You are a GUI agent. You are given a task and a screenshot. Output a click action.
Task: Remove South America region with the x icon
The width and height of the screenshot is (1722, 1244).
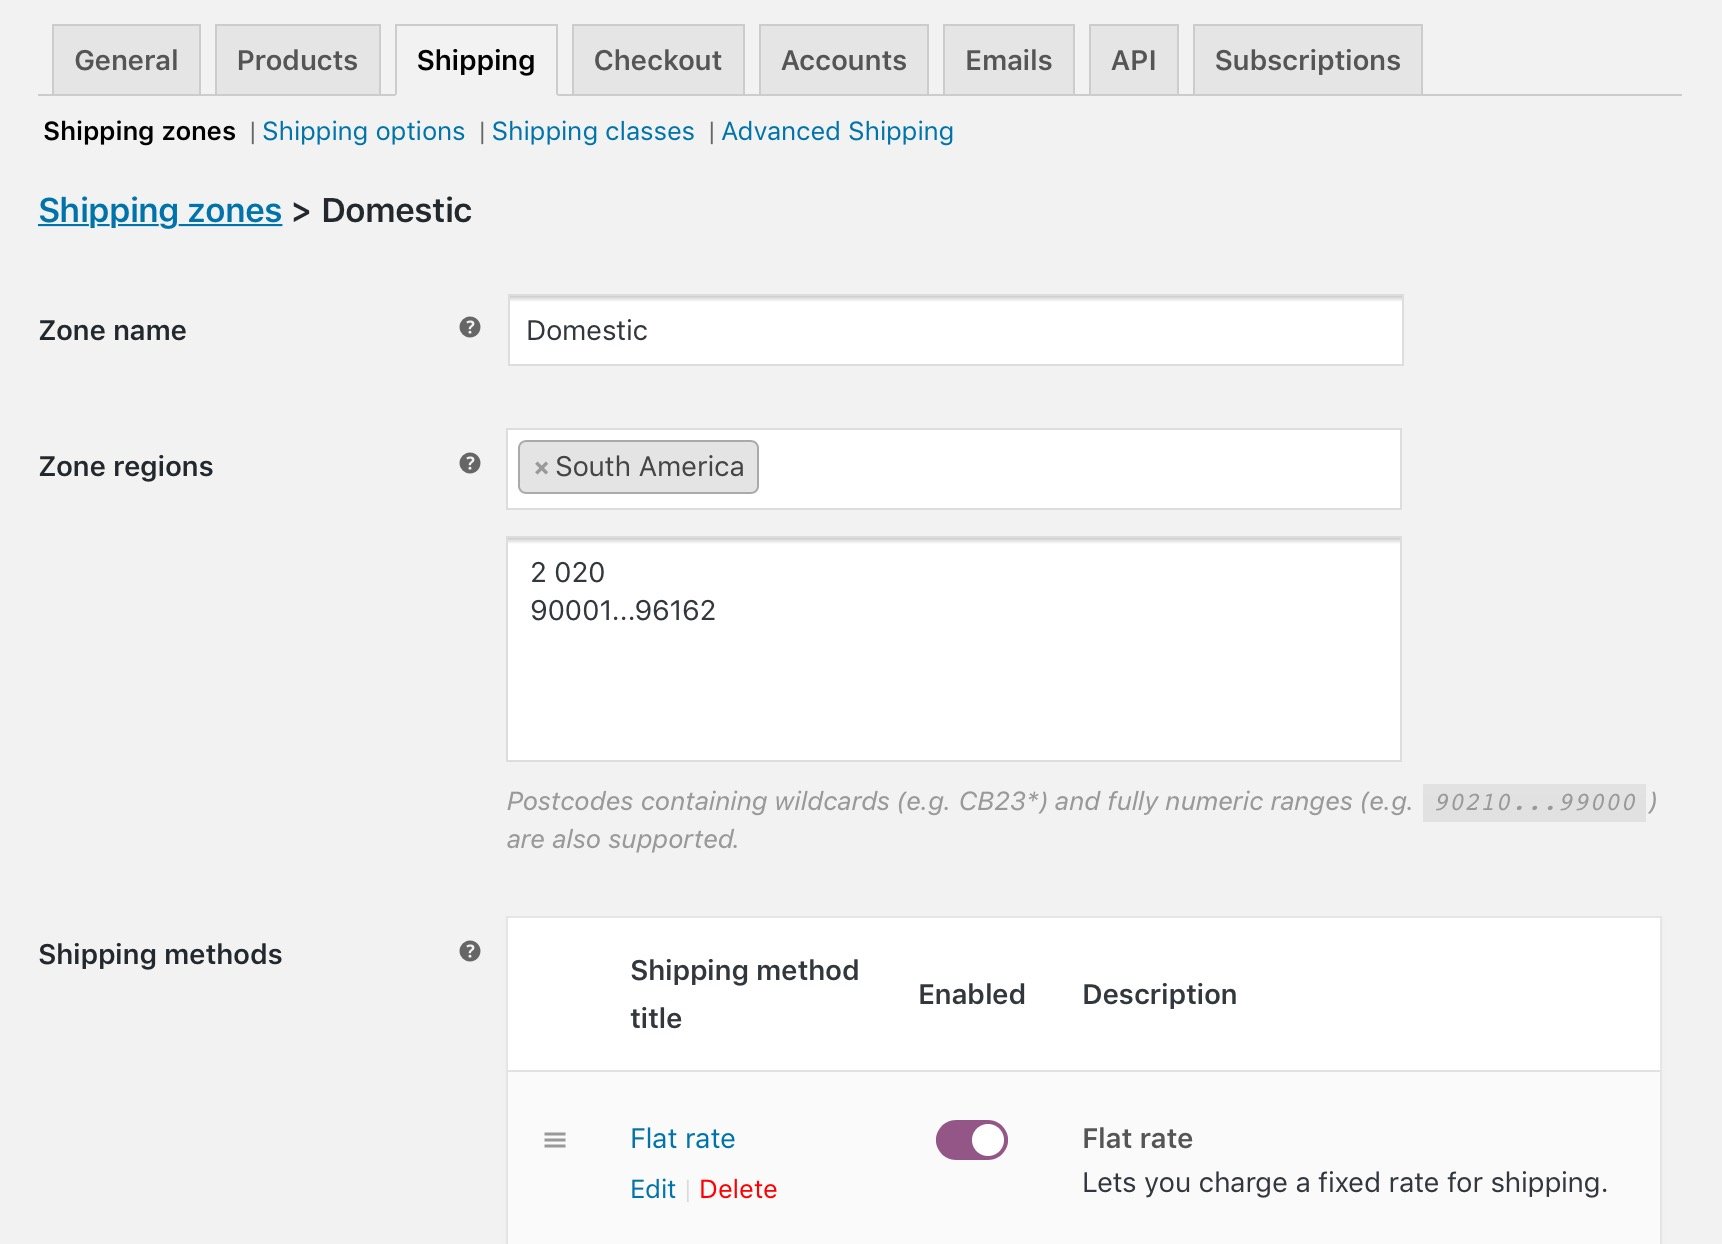click(541, 468)
